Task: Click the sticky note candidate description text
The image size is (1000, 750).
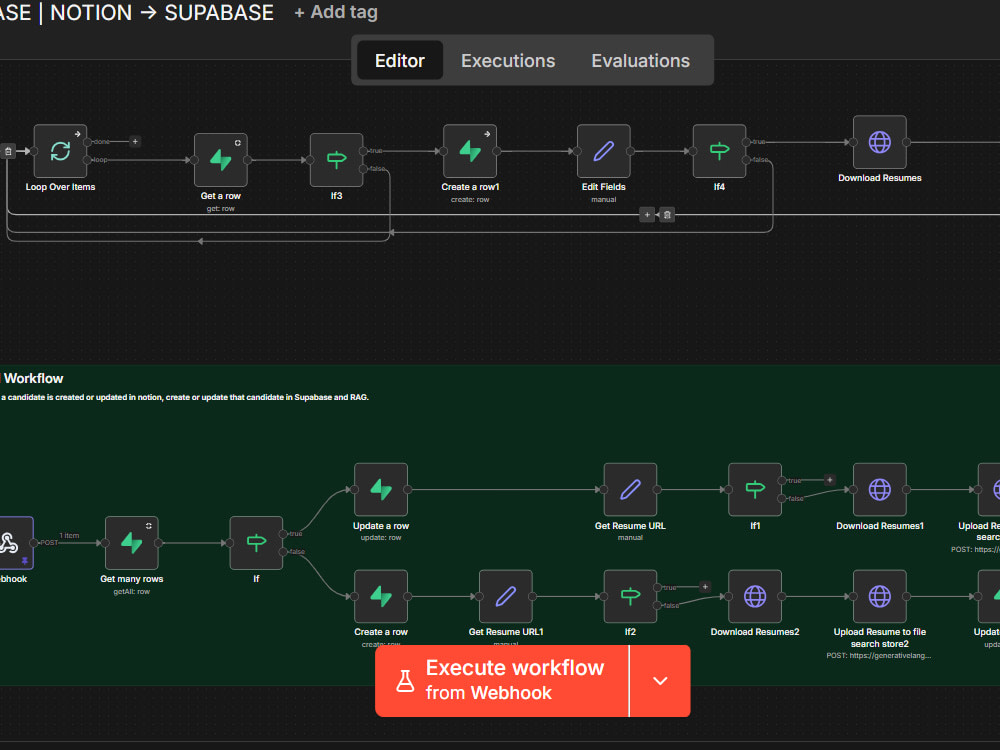Action: [185, 397]
